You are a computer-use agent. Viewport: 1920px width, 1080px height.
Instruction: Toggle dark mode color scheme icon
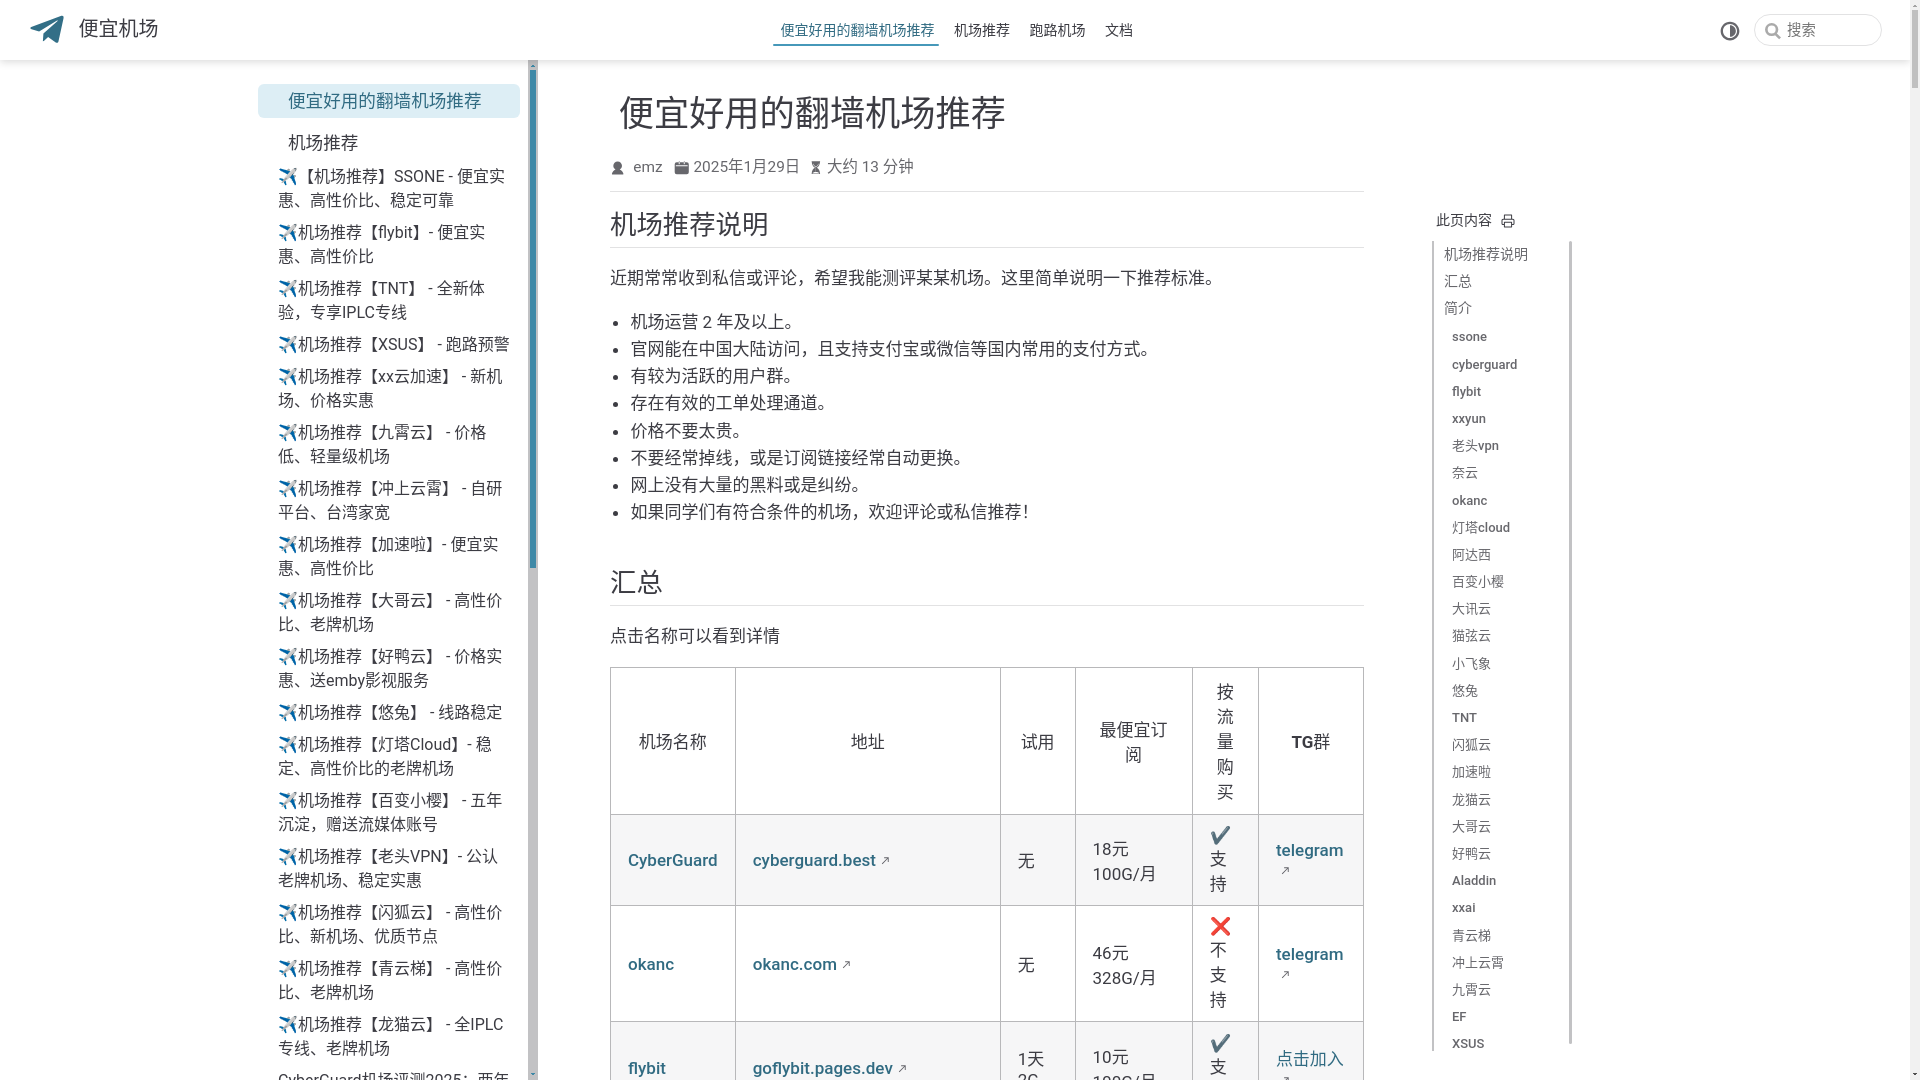[1730, 31]
